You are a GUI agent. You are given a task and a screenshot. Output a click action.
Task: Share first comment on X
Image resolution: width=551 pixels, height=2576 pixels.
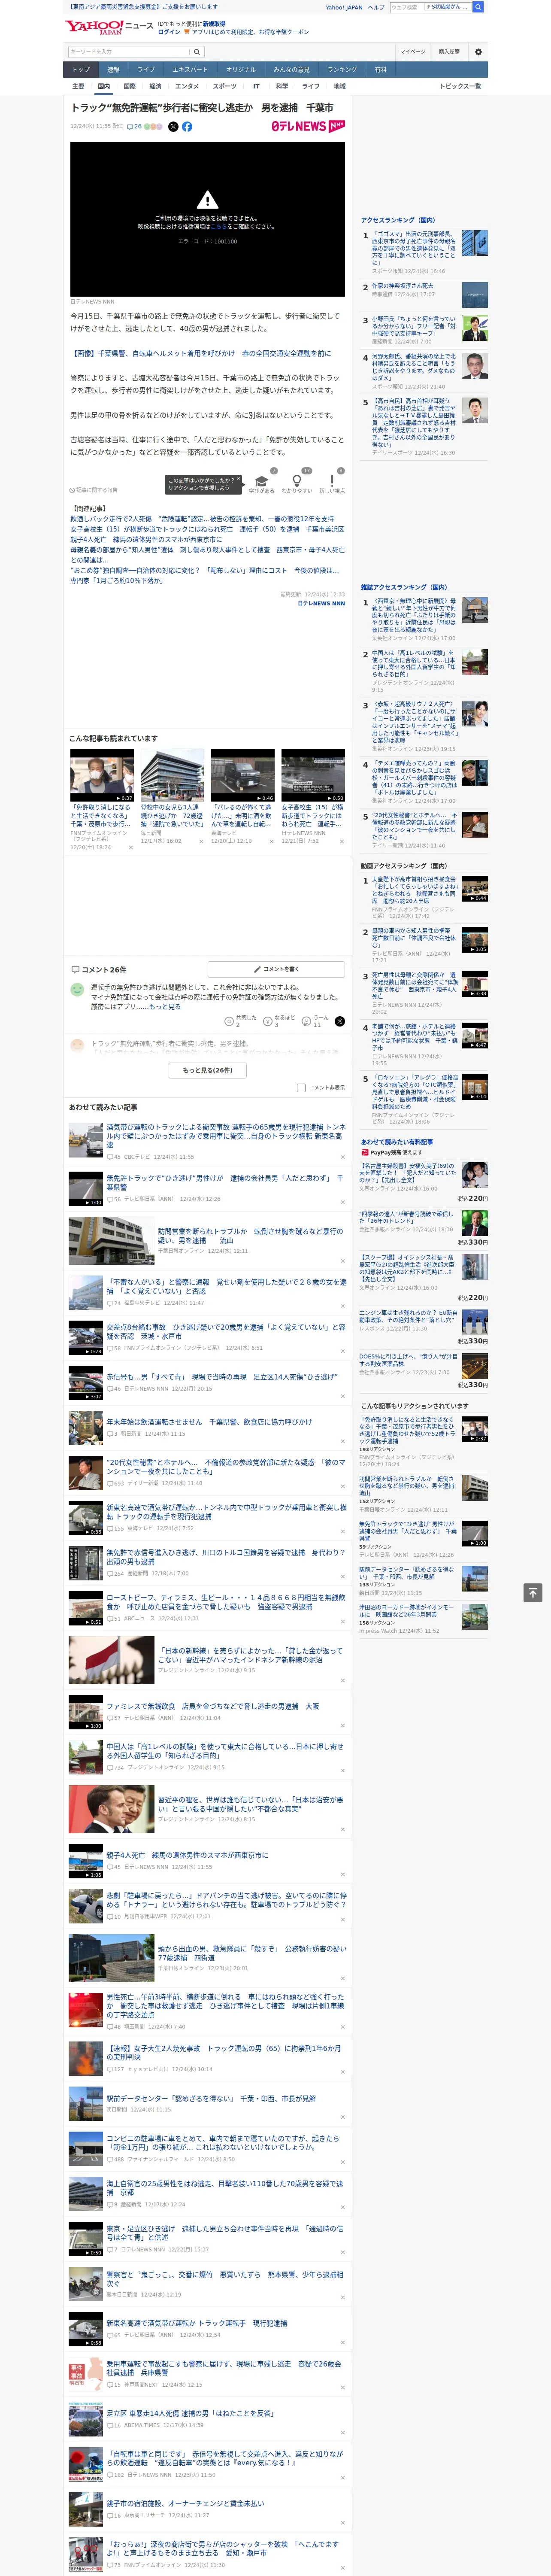click(339, 1021)
